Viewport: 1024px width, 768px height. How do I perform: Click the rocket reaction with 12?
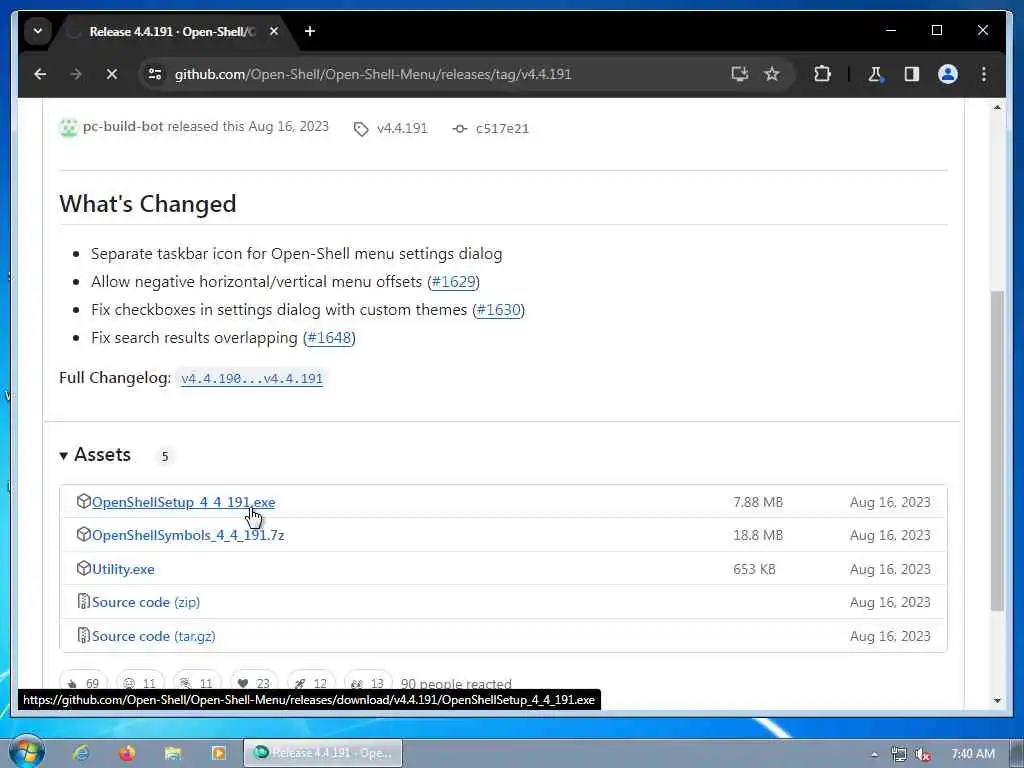(310, 683)
